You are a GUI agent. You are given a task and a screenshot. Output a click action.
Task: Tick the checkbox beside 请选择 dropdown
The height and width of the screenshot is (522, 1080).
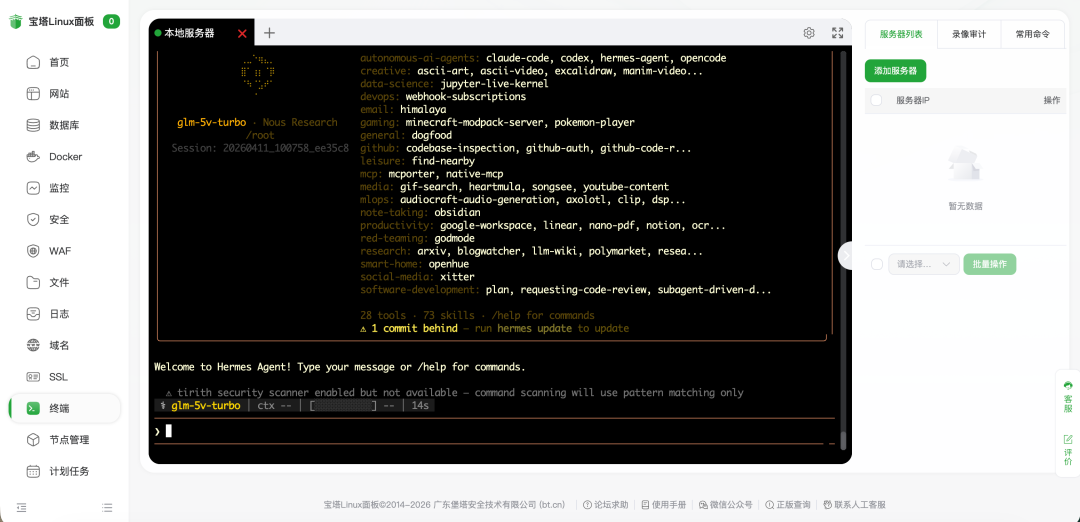click(x=876, y=264)
